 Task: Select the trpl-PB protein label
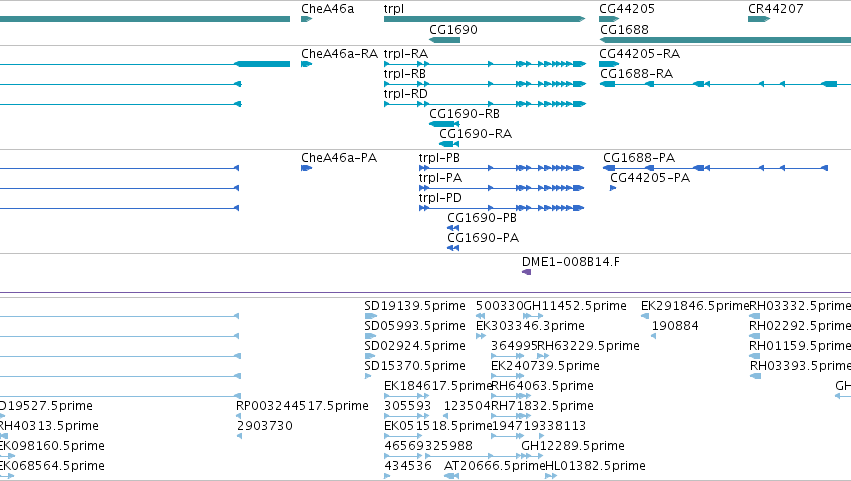coord(439,158)
